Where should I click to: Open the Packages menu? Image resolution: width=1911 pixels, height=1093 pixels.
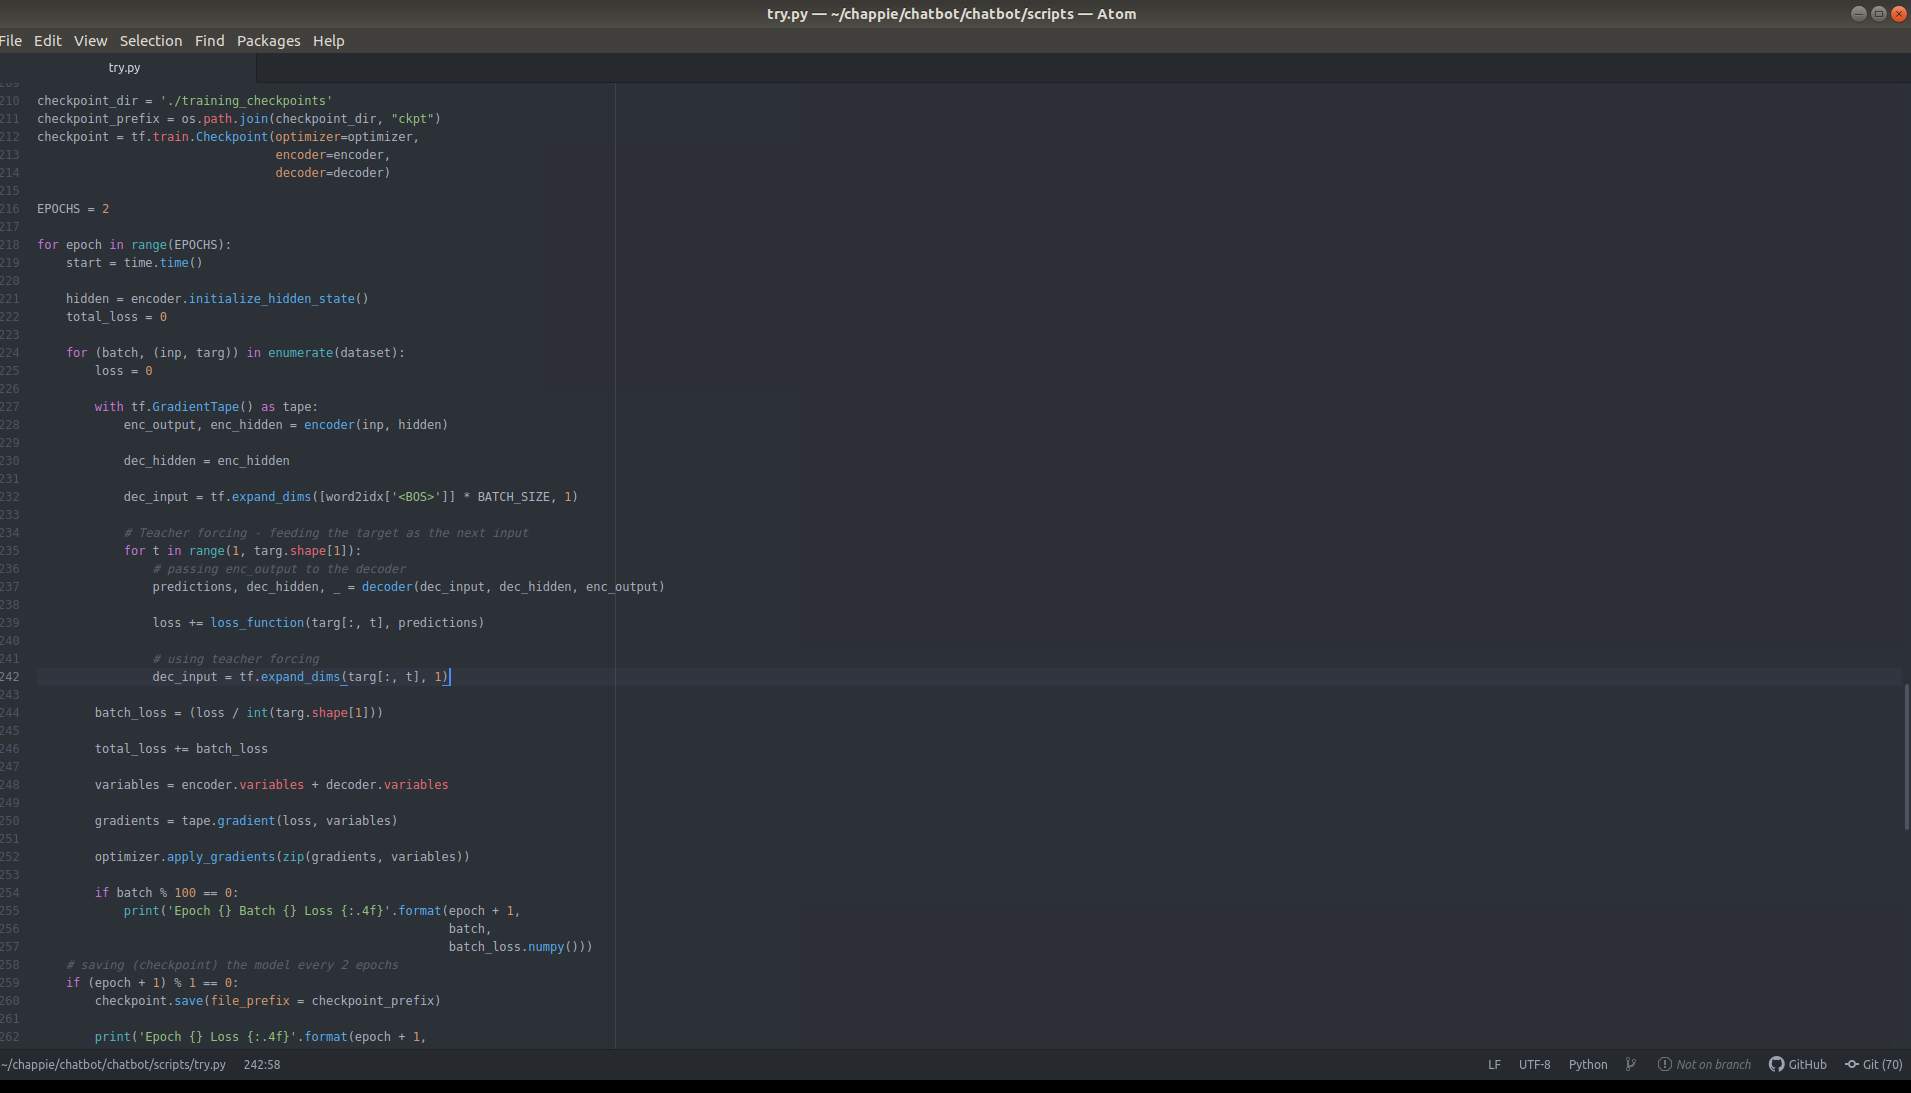click(x=268, y=41)
